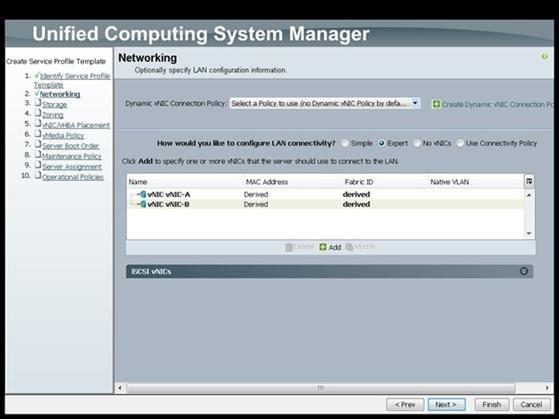559x419 pixels.
Task: Select the vNIC vNIC-B row
Action: [325, 204]
